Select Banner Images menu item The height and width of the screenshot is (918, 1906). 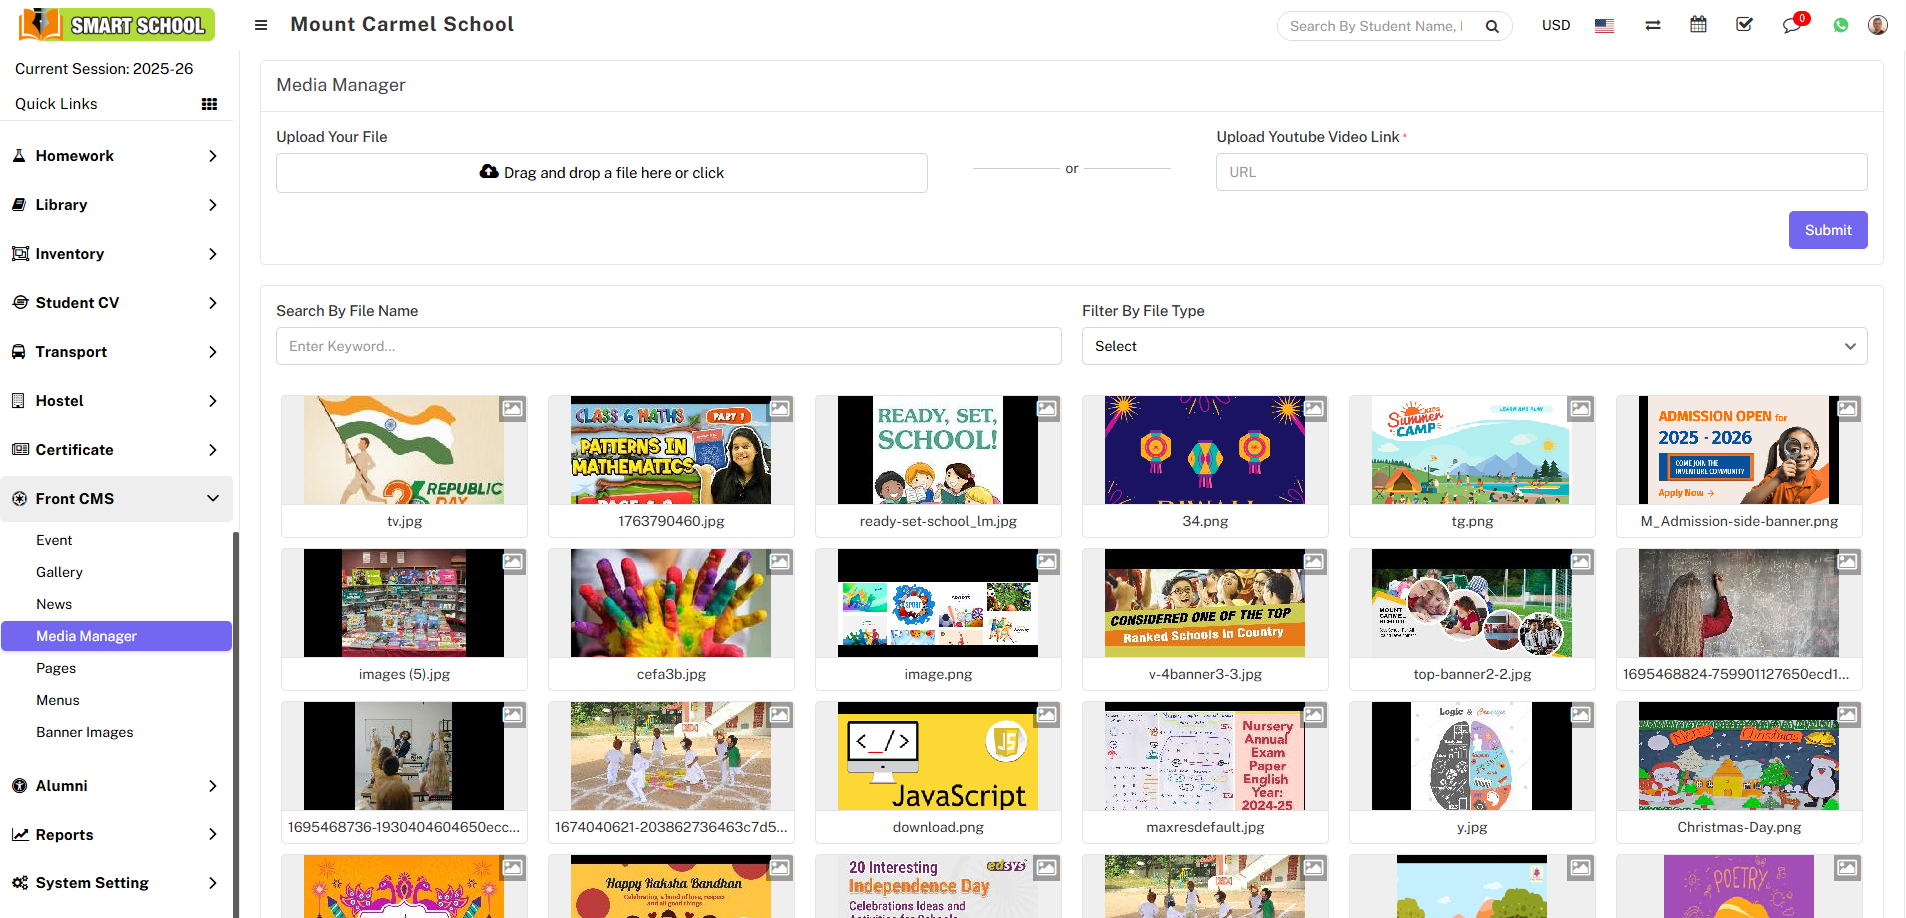point(84,732)
